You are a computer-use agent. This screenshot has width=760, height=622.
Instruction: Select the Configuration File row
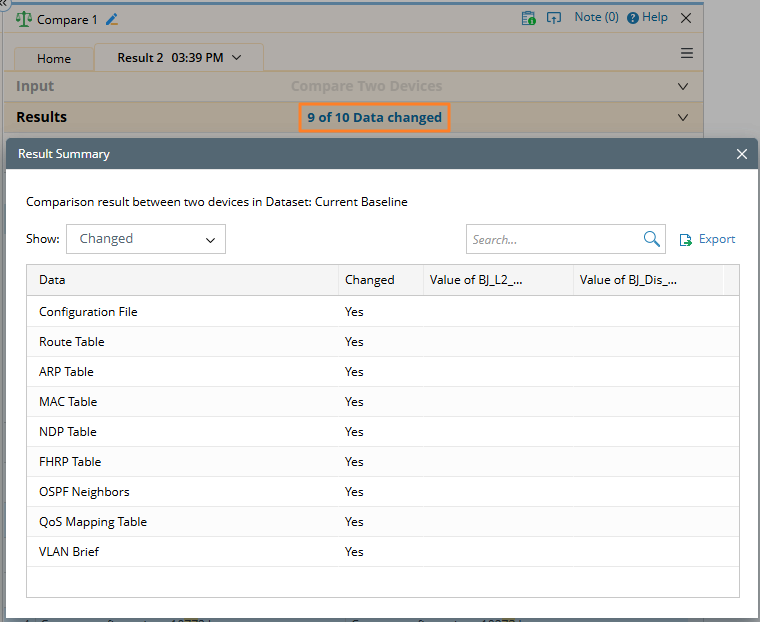point(88,312)
